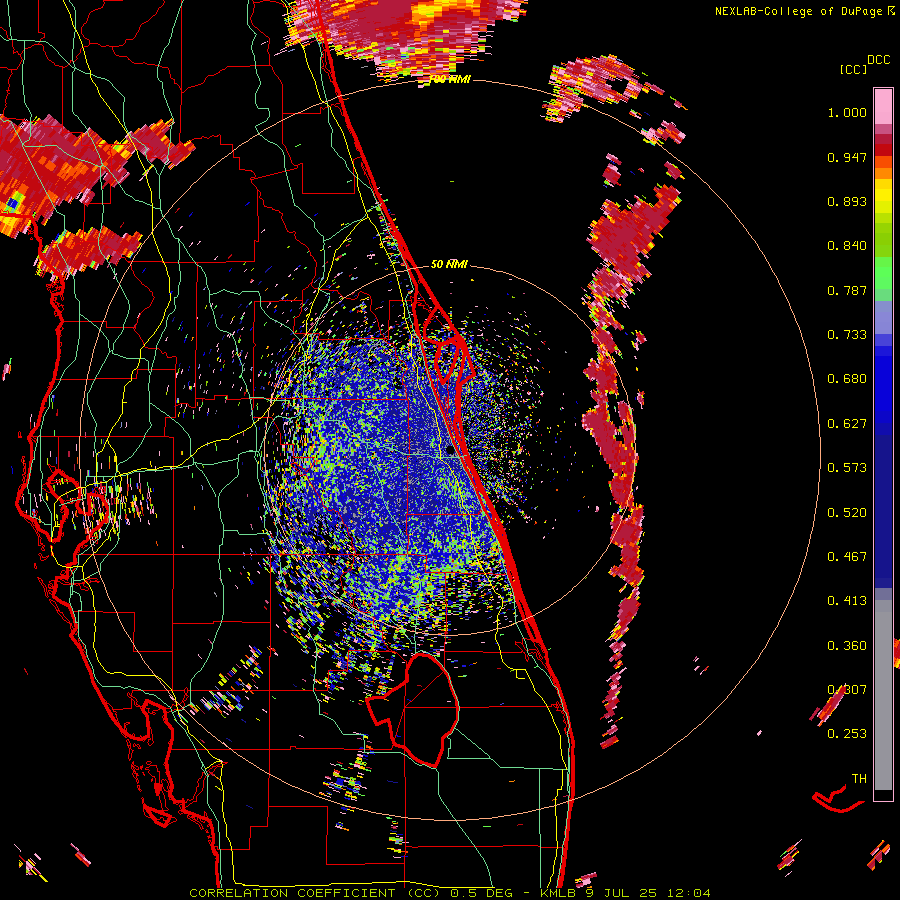This screenshot has height=900, width=900.
Task: Click the 0.520 scale value
Action: click(x=847, y=513)
